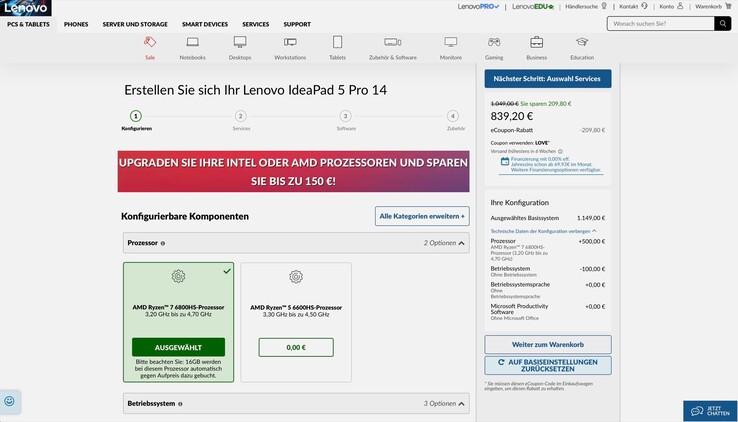Open the Gaming controller icon
The width and height of the screenshot is (738, 422).
(x=494, y=43)
